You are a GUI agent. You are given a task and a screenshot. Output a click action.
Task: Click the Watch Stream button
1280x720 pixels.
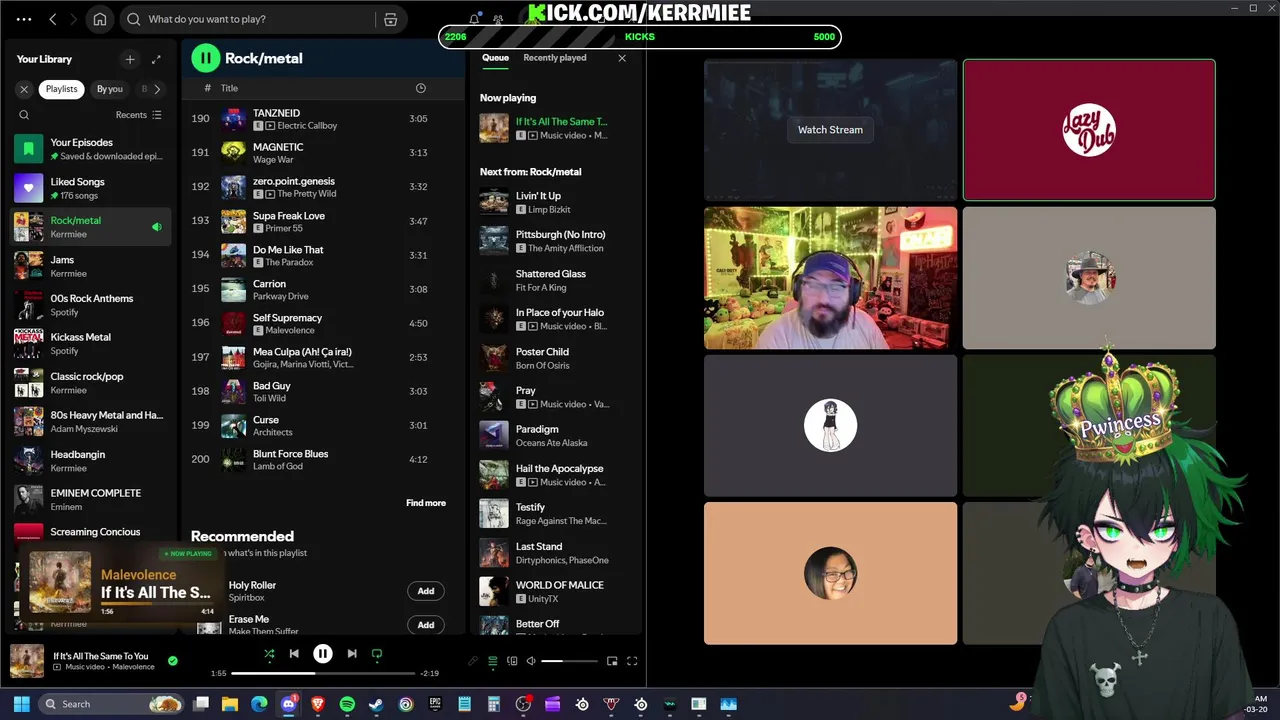[x=830, y=129]
